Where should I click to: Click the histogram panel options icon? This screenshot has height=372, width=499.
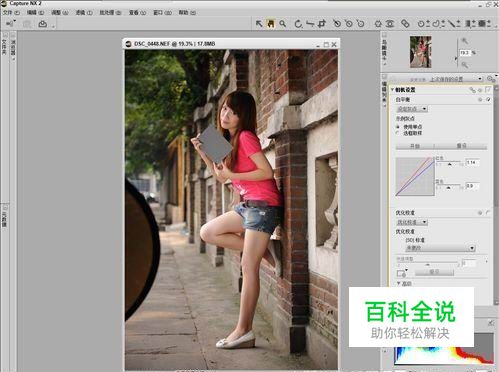pos(491,323)
